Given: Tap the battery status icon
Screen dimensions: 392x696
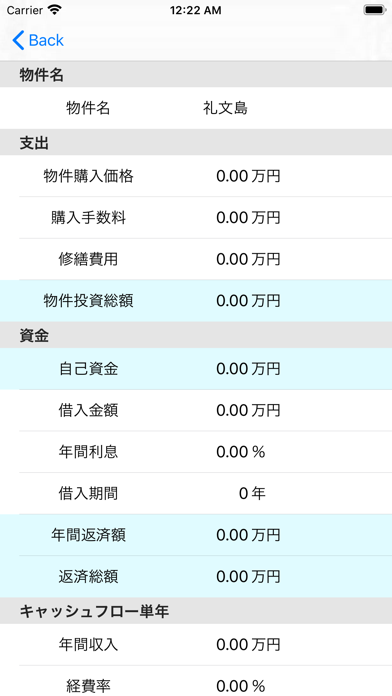Looking at the screenshot, I should click(375, 10).
